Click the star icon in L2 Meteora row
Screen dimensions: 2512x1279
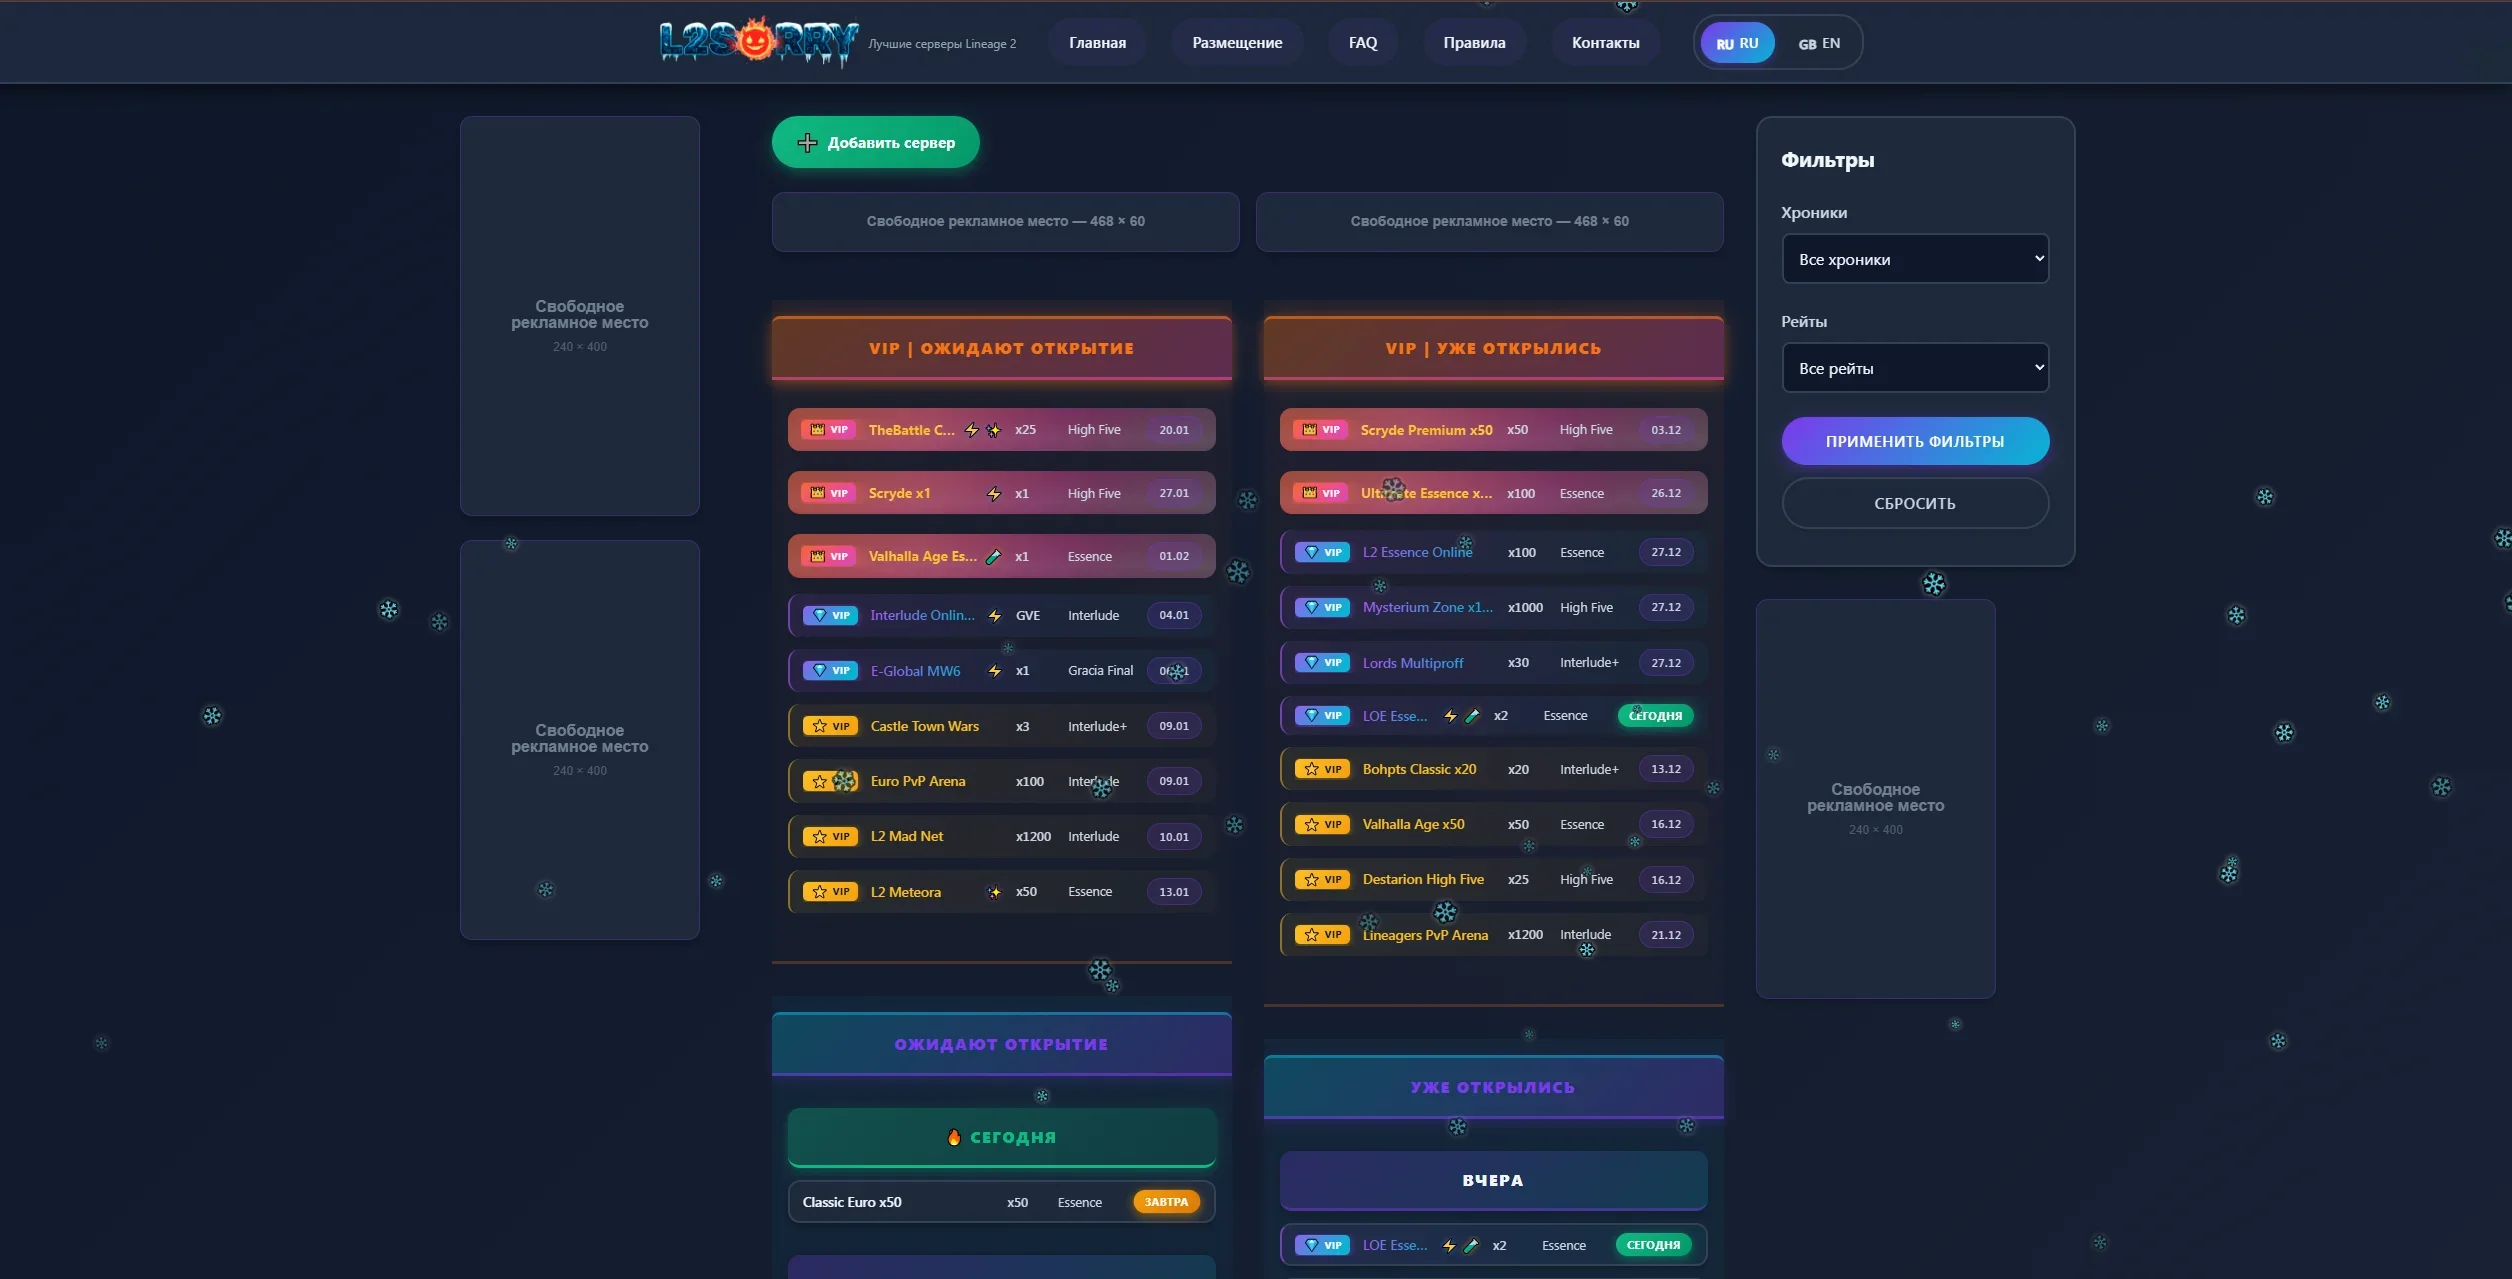994,892
